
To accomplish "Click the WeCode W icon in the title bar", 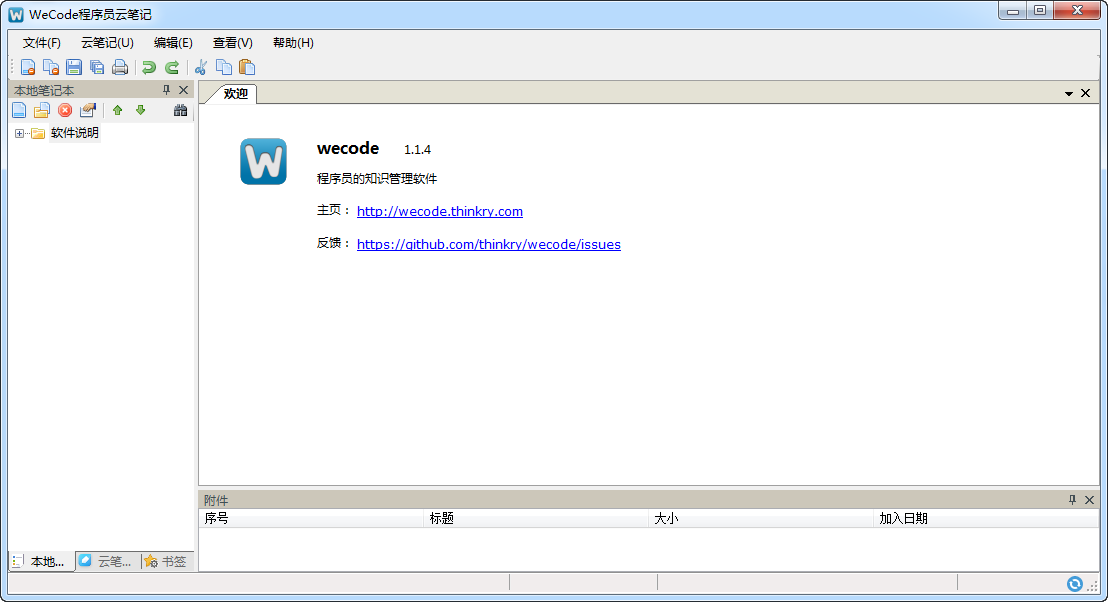I will (16, 14).
